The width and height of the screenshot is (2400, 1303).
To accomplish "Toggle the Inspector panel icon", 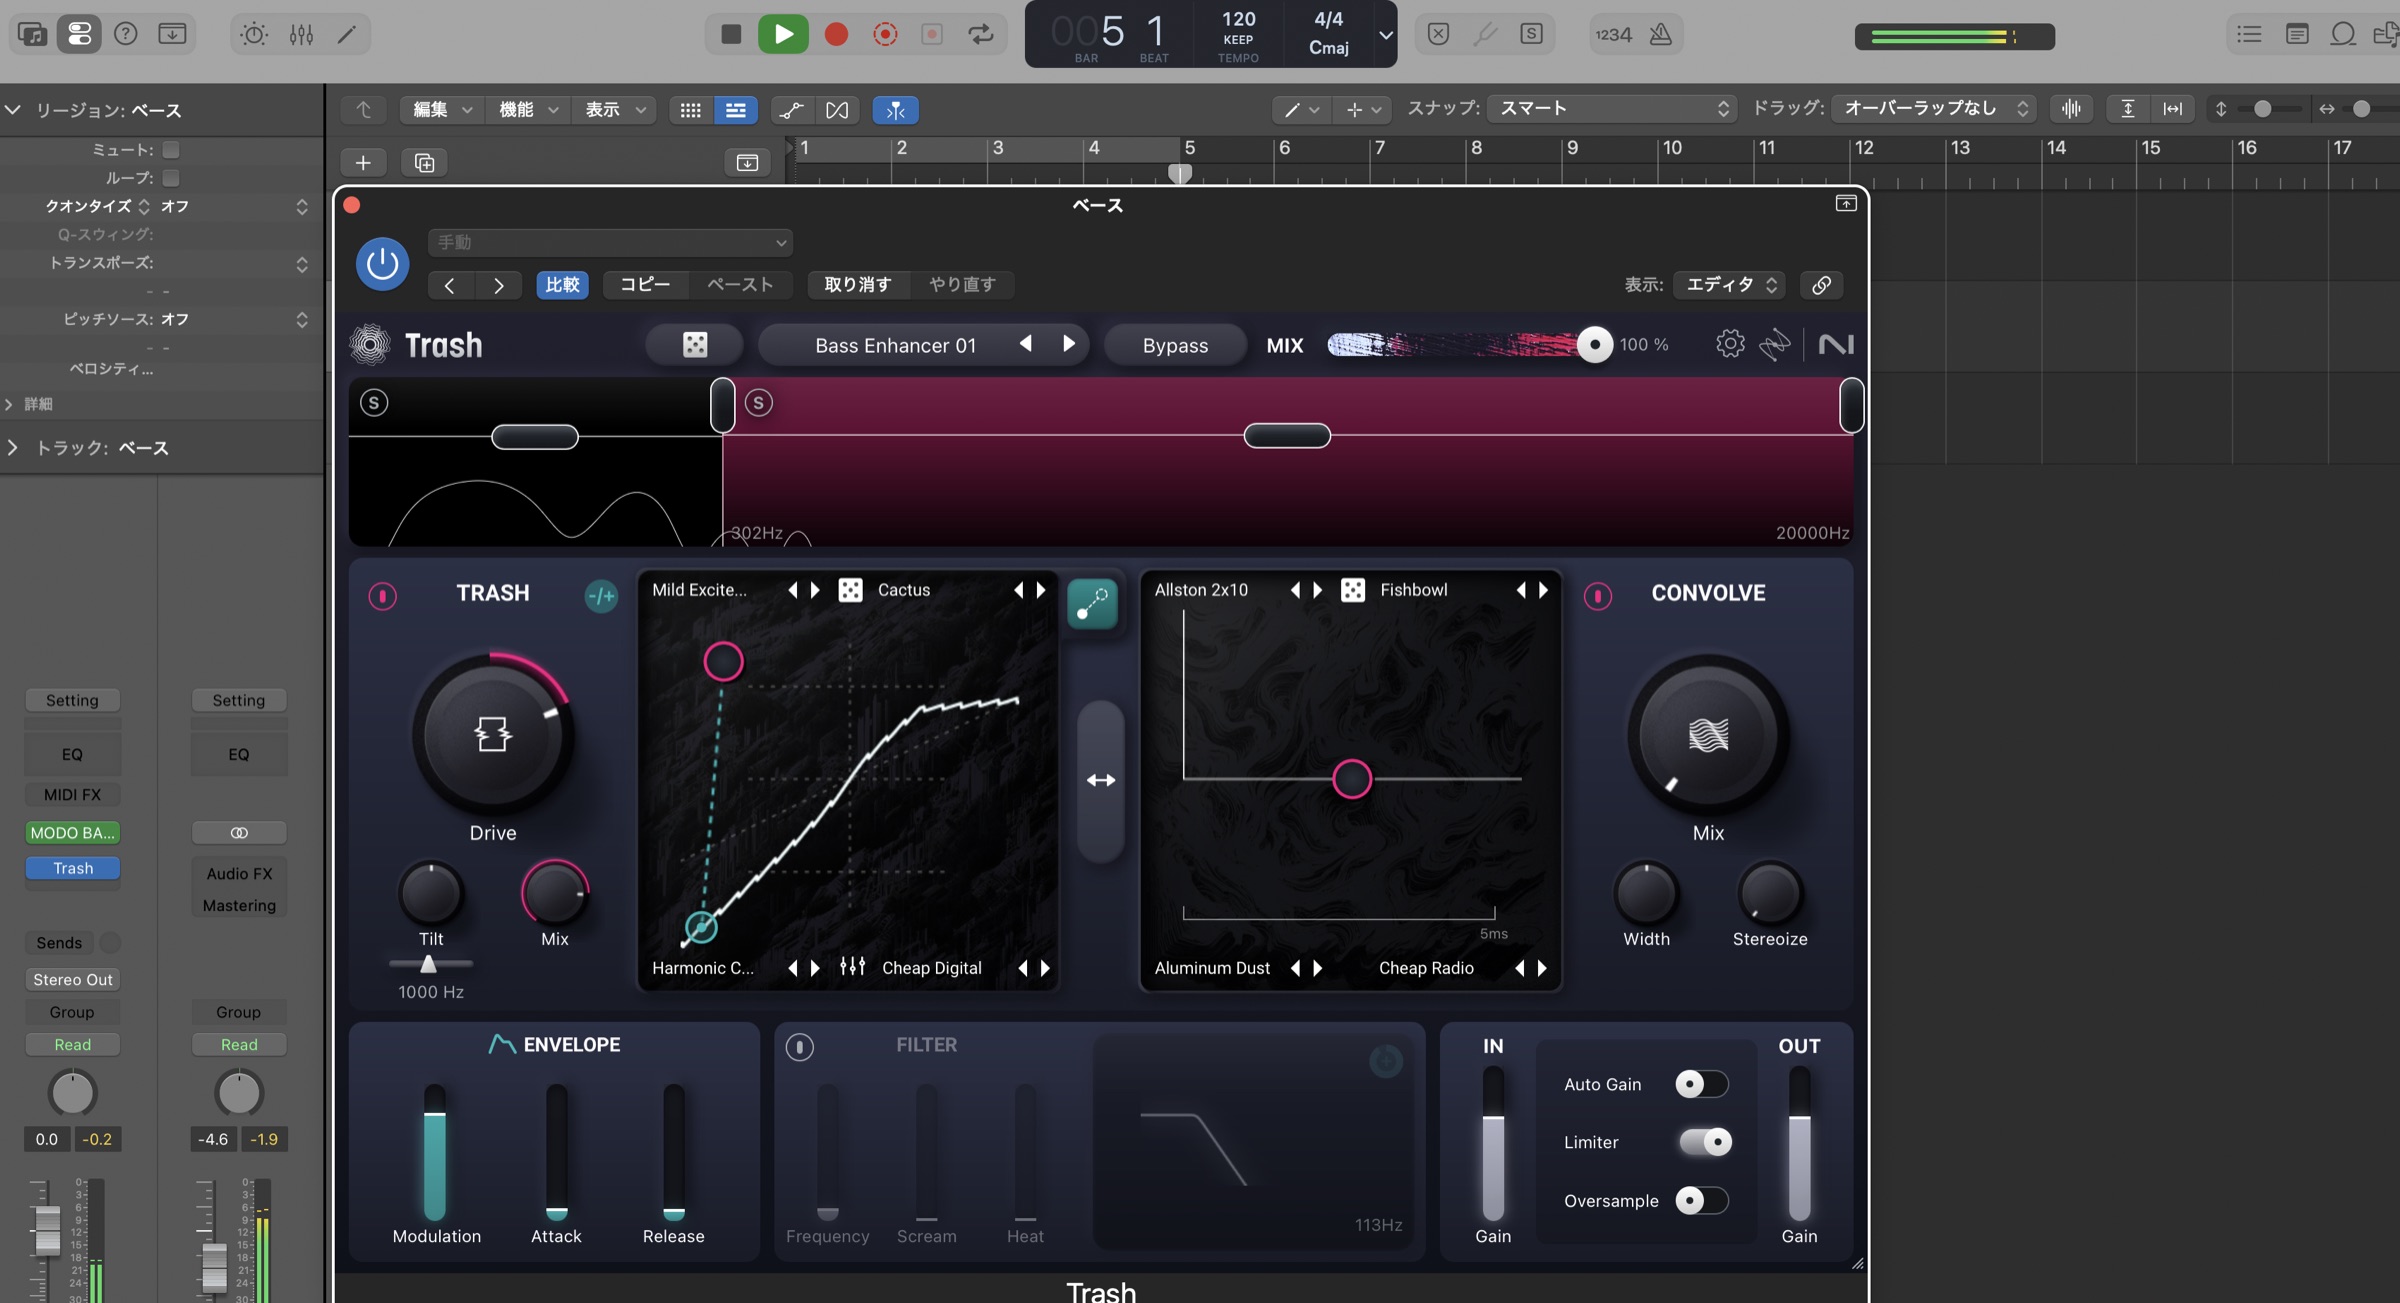I will (78, 34).
